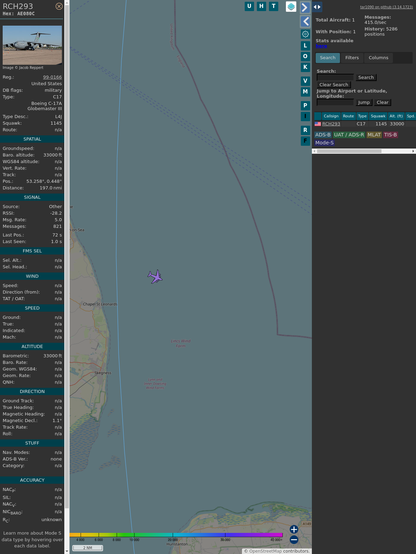This screenshot has width=416, height=554.
Task: Click the left chevron to shrink sidebar
Action: (305, 22)
